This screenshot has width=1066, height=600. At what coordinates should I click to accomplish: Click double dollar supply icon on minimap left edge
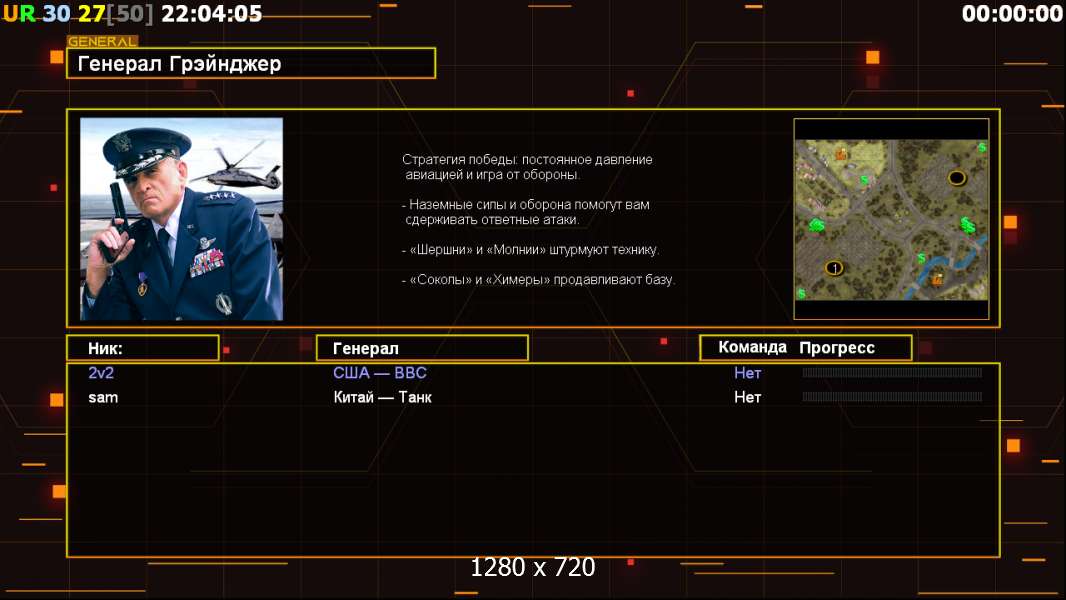(816, 224)
